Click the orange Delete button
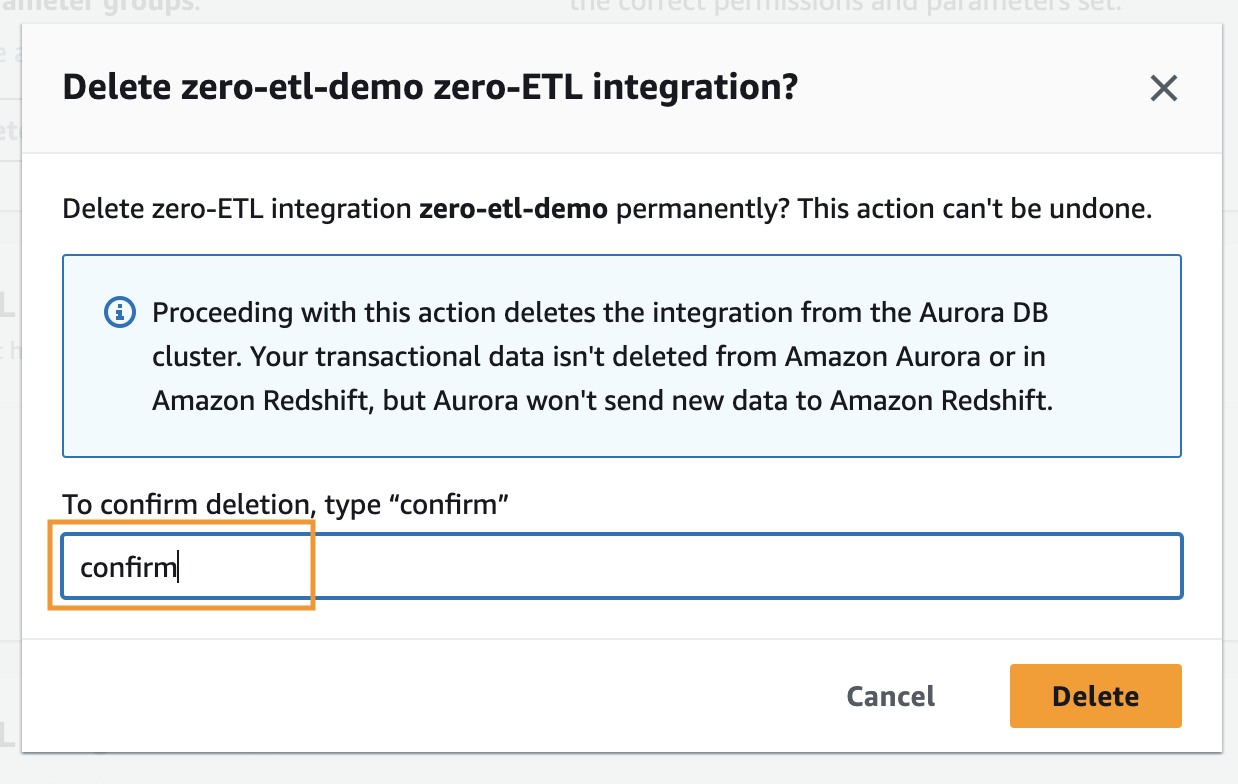Screen dimensions: 1238x784 point(1095,696)
